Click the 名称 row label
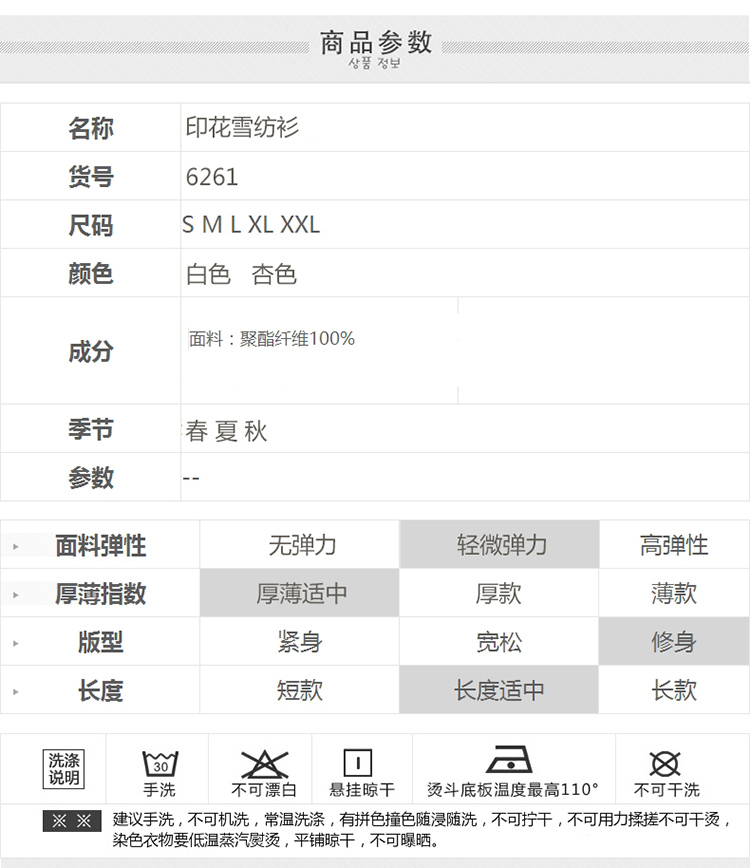This screenshot has height=868, width=750. pos(91,128)
